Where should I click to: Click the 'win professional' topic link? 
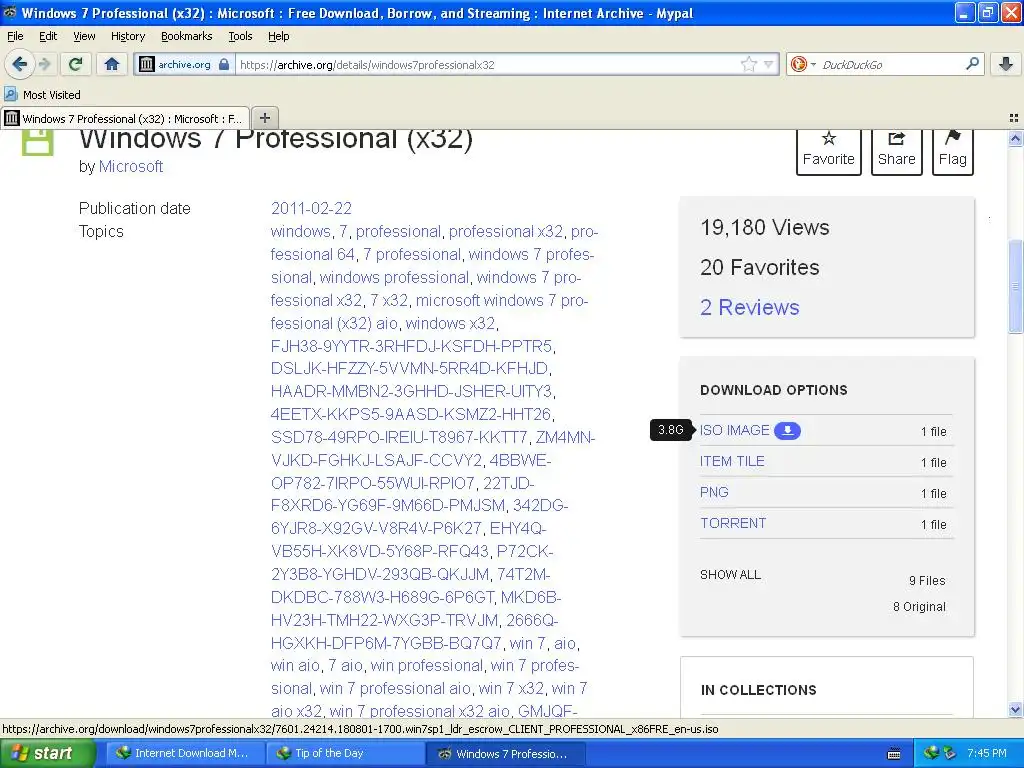(426, 665)
